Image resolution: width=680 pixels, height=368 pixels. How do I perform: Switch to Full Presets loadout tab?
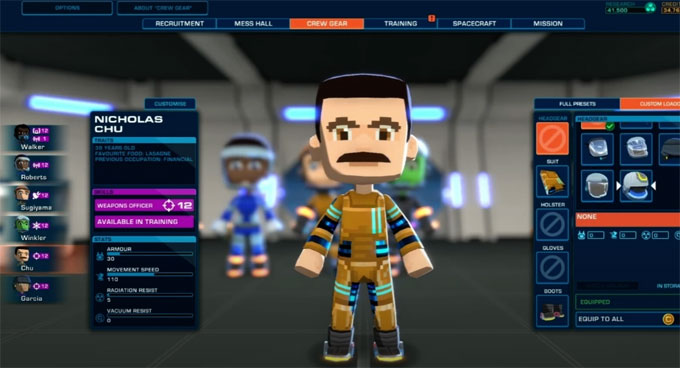click(x=577, y=104)
